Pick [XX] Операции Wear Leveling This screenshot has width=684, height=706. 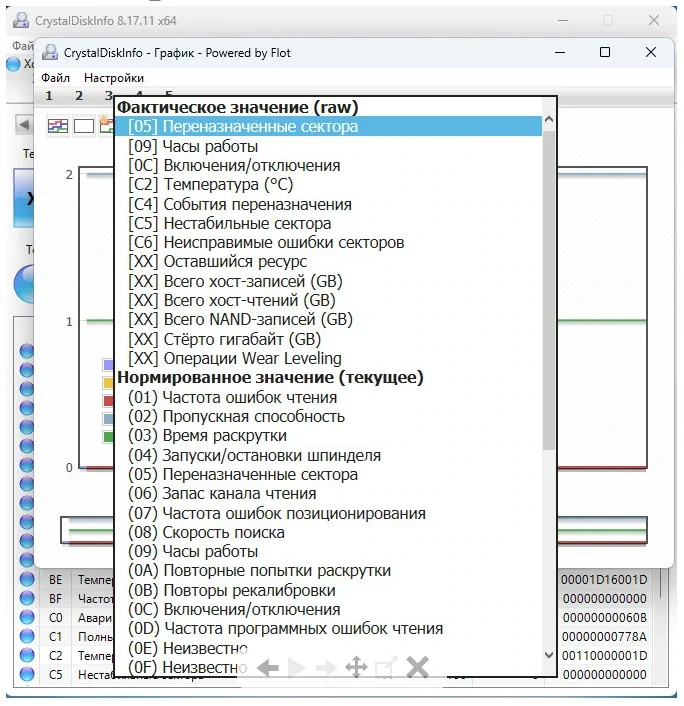coord(328,358)
